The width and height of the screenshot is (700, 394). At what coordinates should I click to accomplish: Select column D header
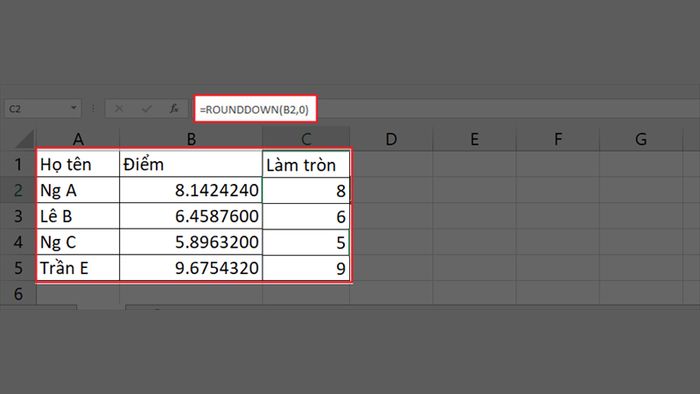pos(391,139)
